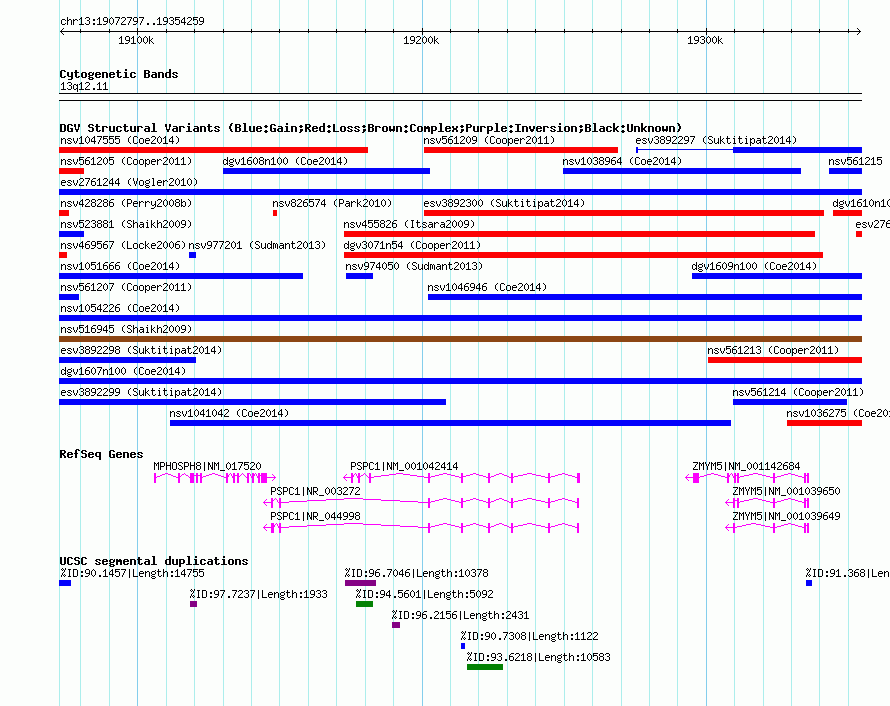Image resolution: width=890 pixels, height=706 pixels.
Task: Select nsv826574 (Park2010) label
Action: 332,203
